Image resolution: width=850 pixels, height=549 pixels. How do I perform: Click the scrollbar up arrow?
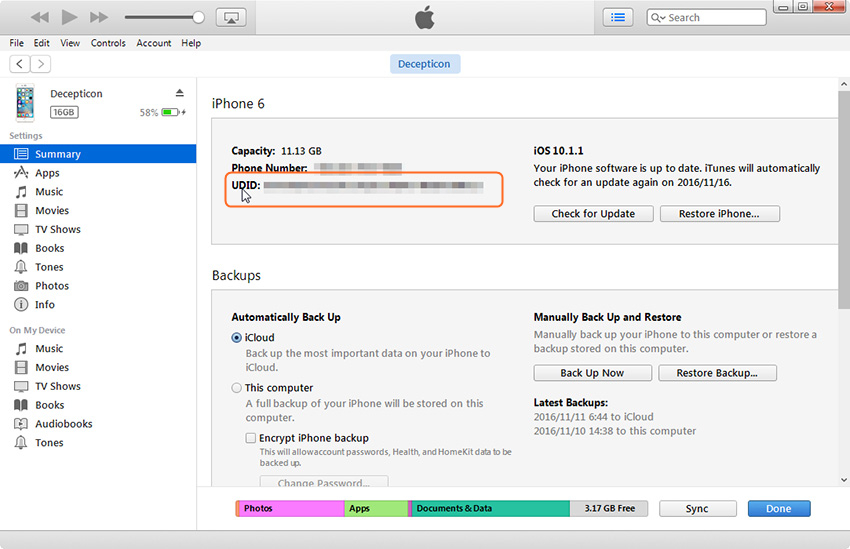click(x=844, y=84)
